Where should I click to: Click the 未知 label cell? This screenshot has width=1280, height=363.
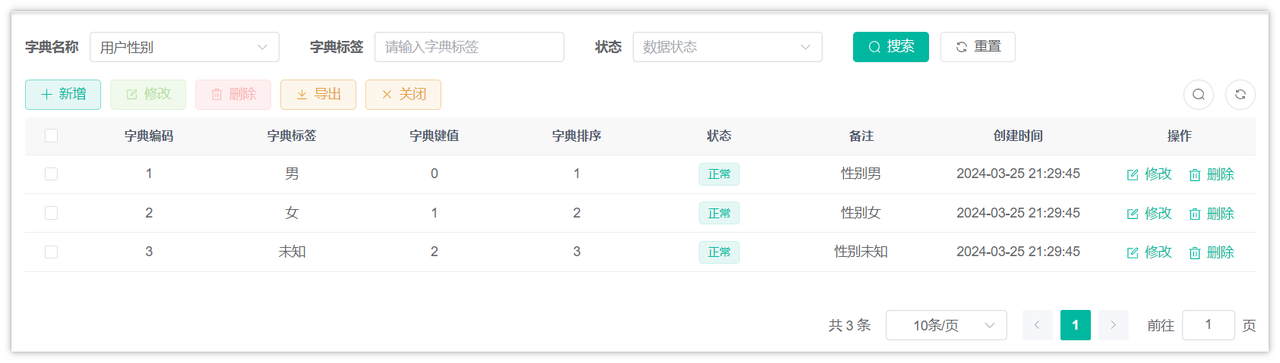pos(292,252)
